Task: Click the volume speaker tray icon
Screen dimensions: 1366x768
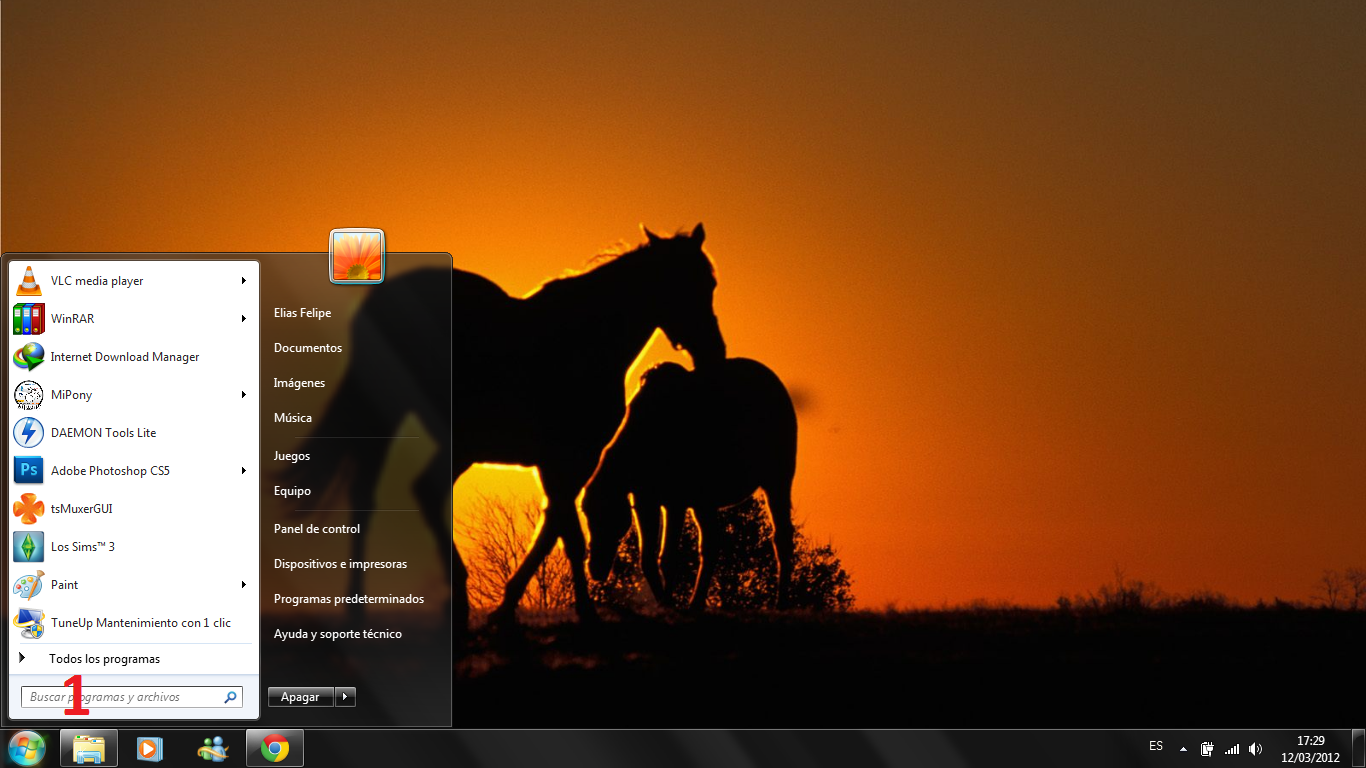Action: tap(1256, 749)
